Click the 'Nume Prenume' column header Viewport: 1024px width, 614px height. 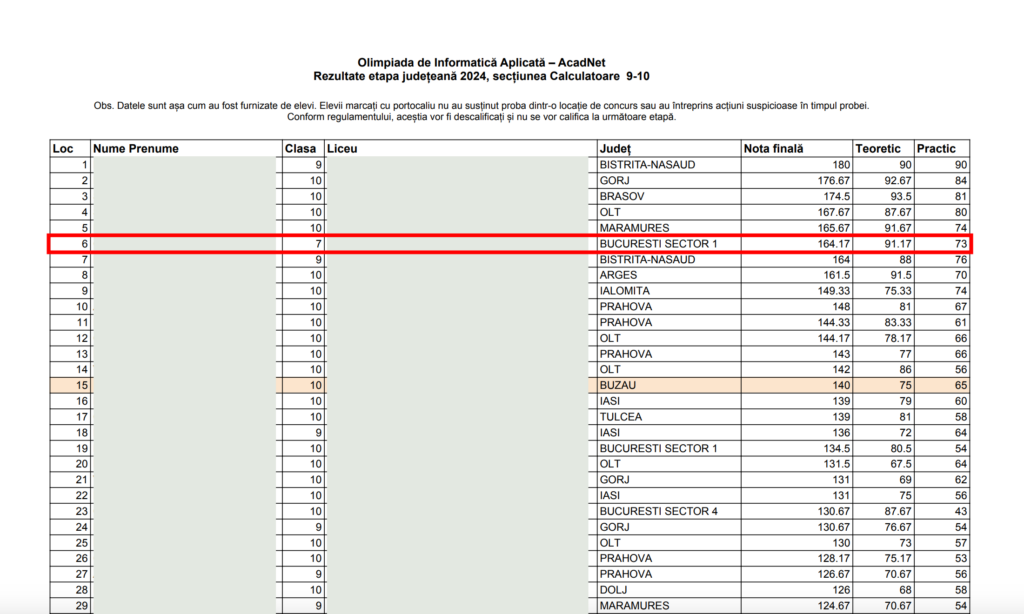click(x=136, y=149)
